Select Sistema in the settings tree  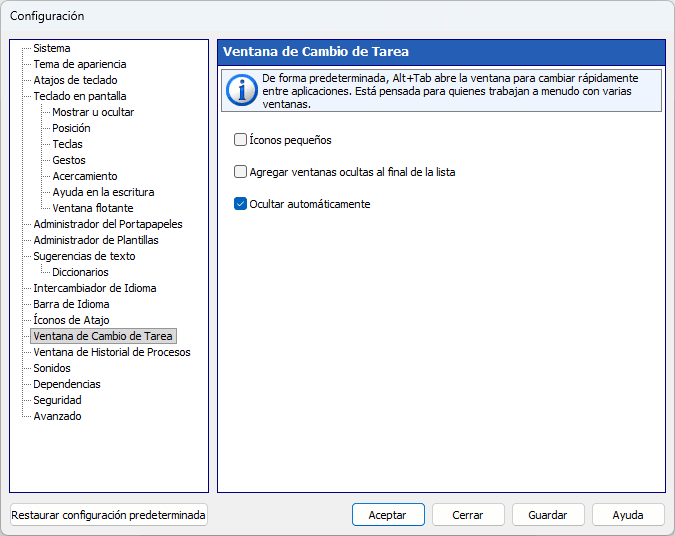[52, 48]
